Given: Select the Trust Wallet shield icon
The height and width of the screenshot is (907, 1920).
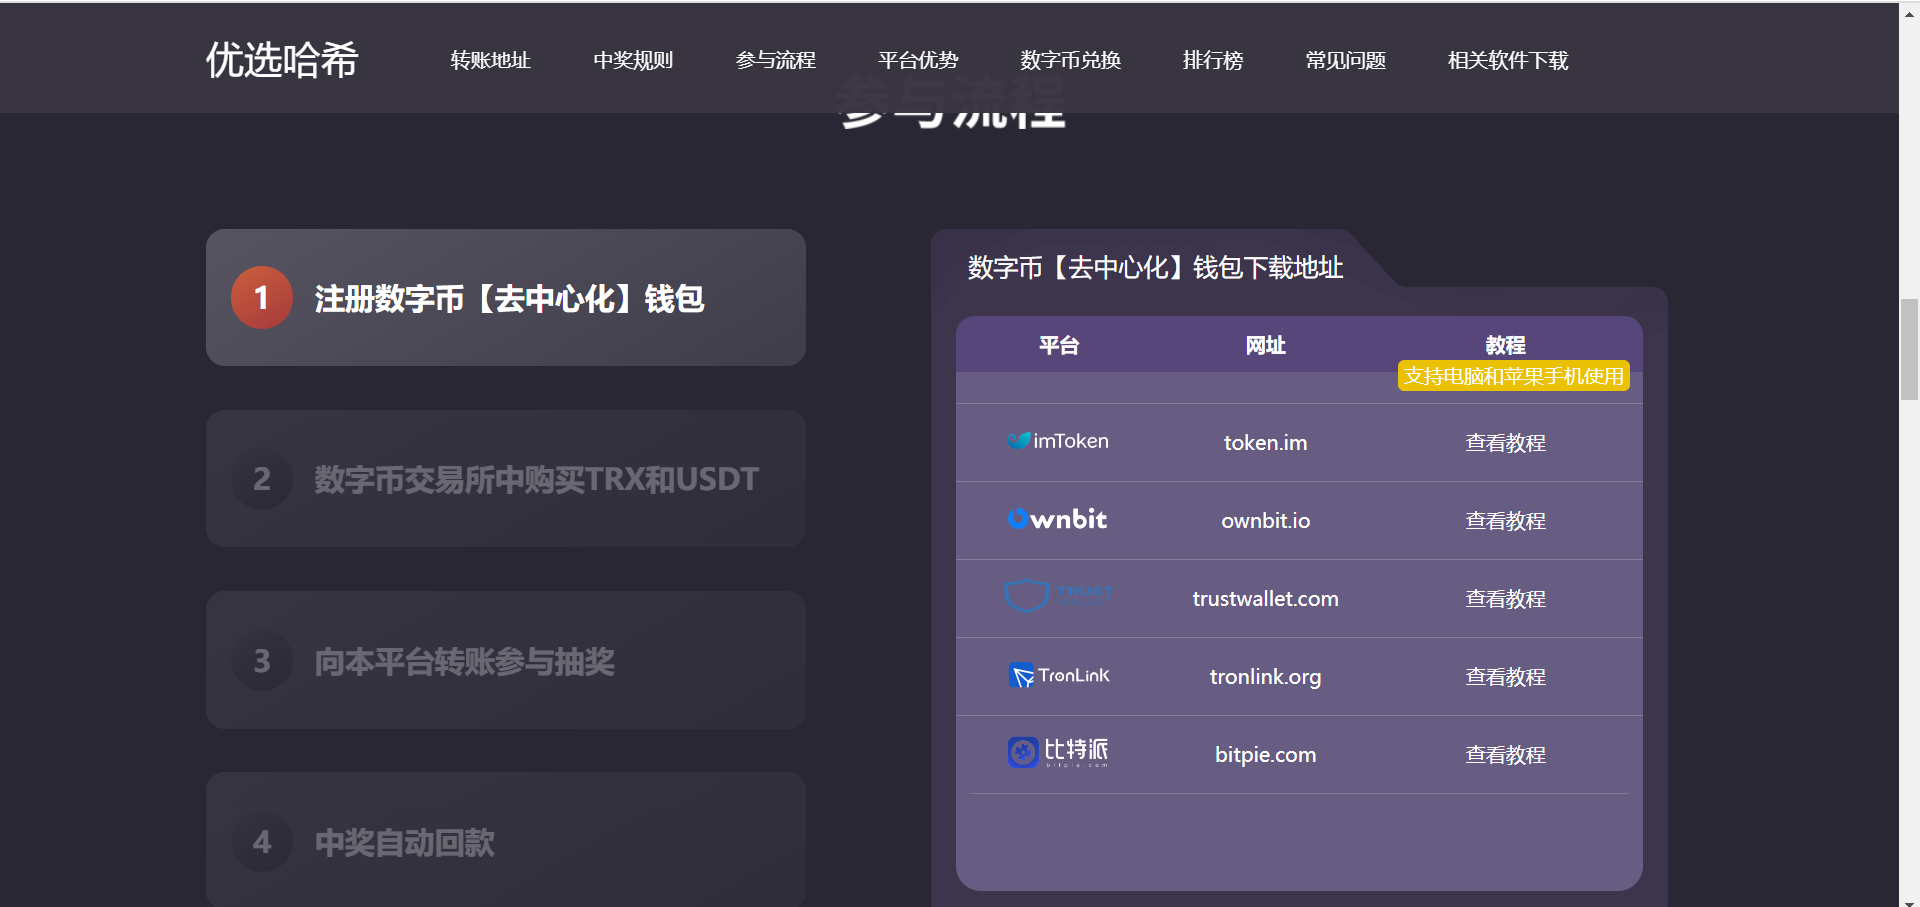Looking at the screenshot, I should (x=1026, y=597).
